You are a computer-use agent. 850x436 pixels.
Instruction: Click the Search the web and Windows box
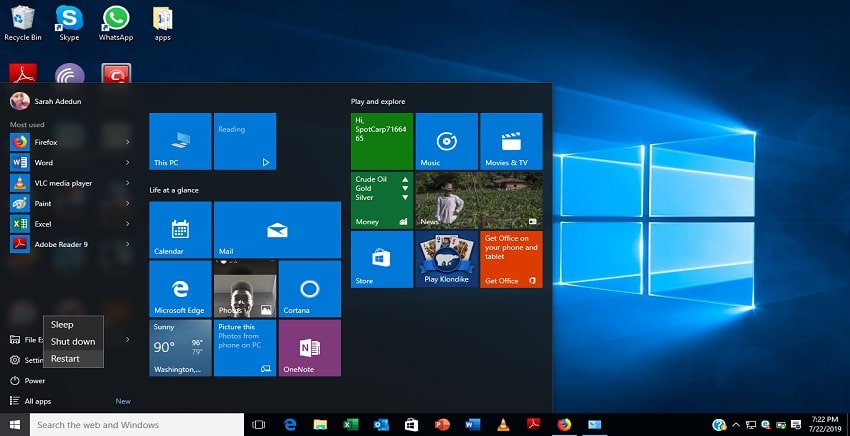(x=137, y=425)
